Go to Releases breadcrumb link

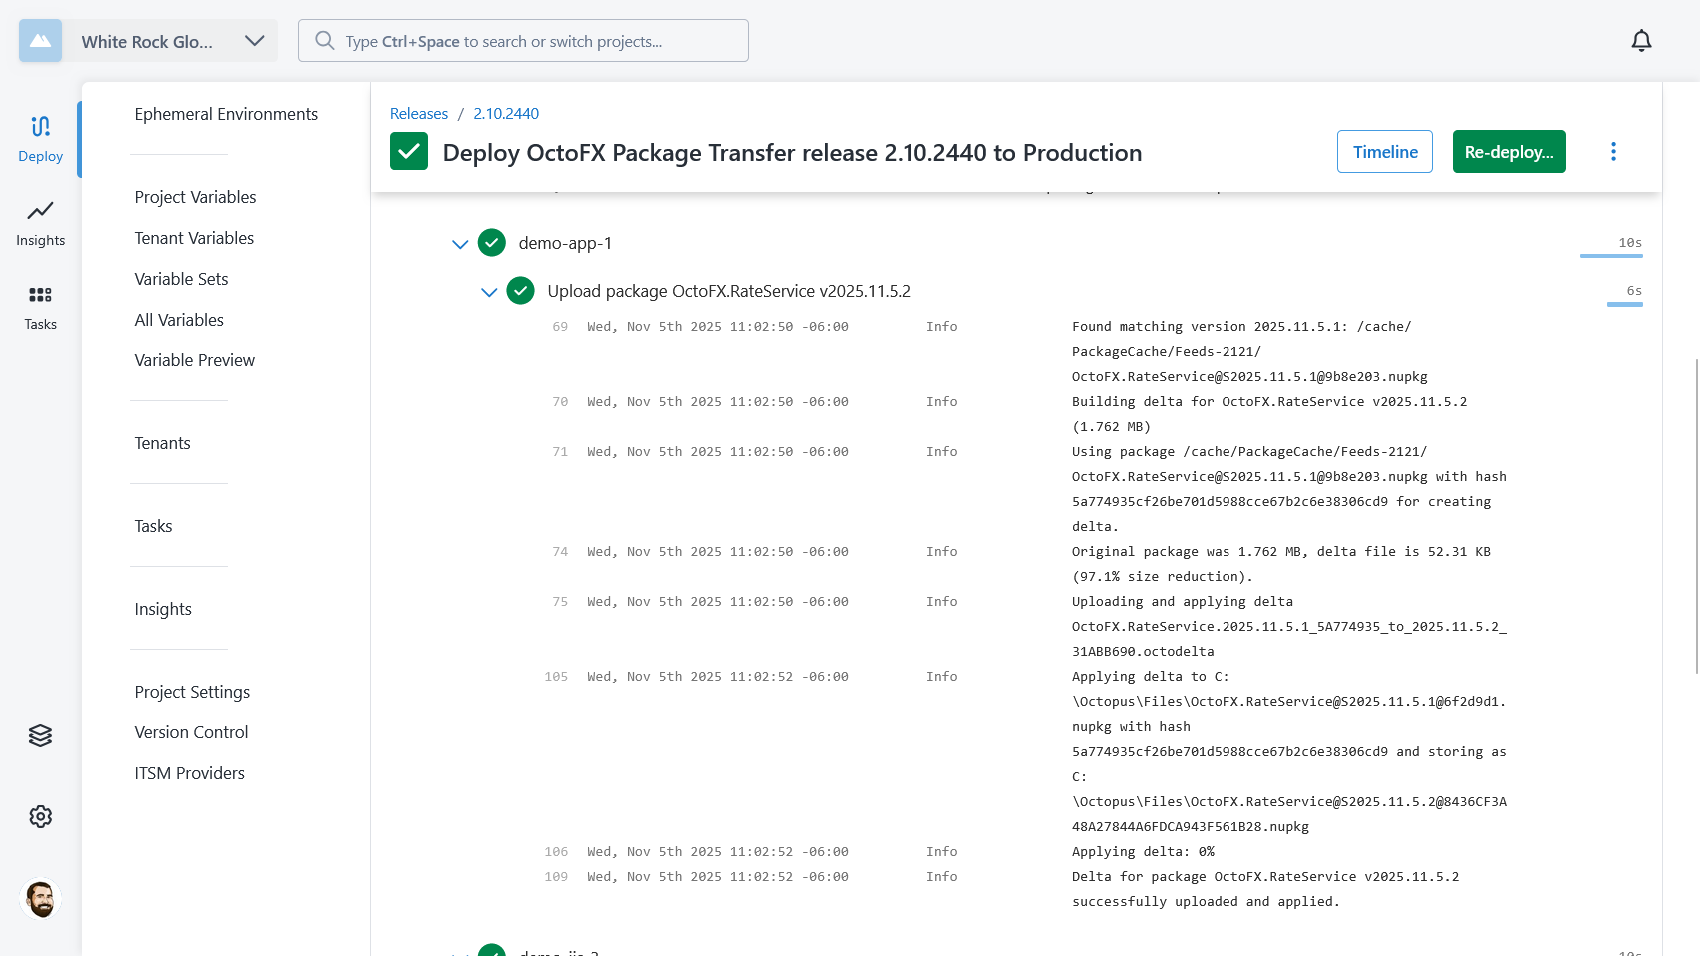coord(418,114)
